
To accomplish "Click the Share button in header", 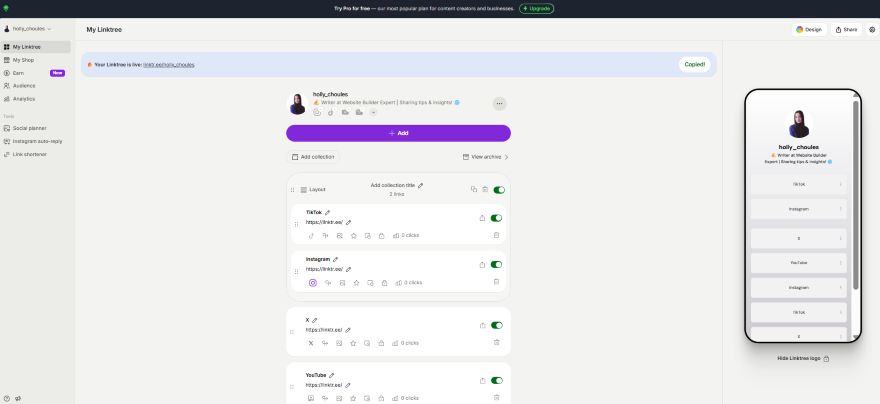I will pos(846,30).
